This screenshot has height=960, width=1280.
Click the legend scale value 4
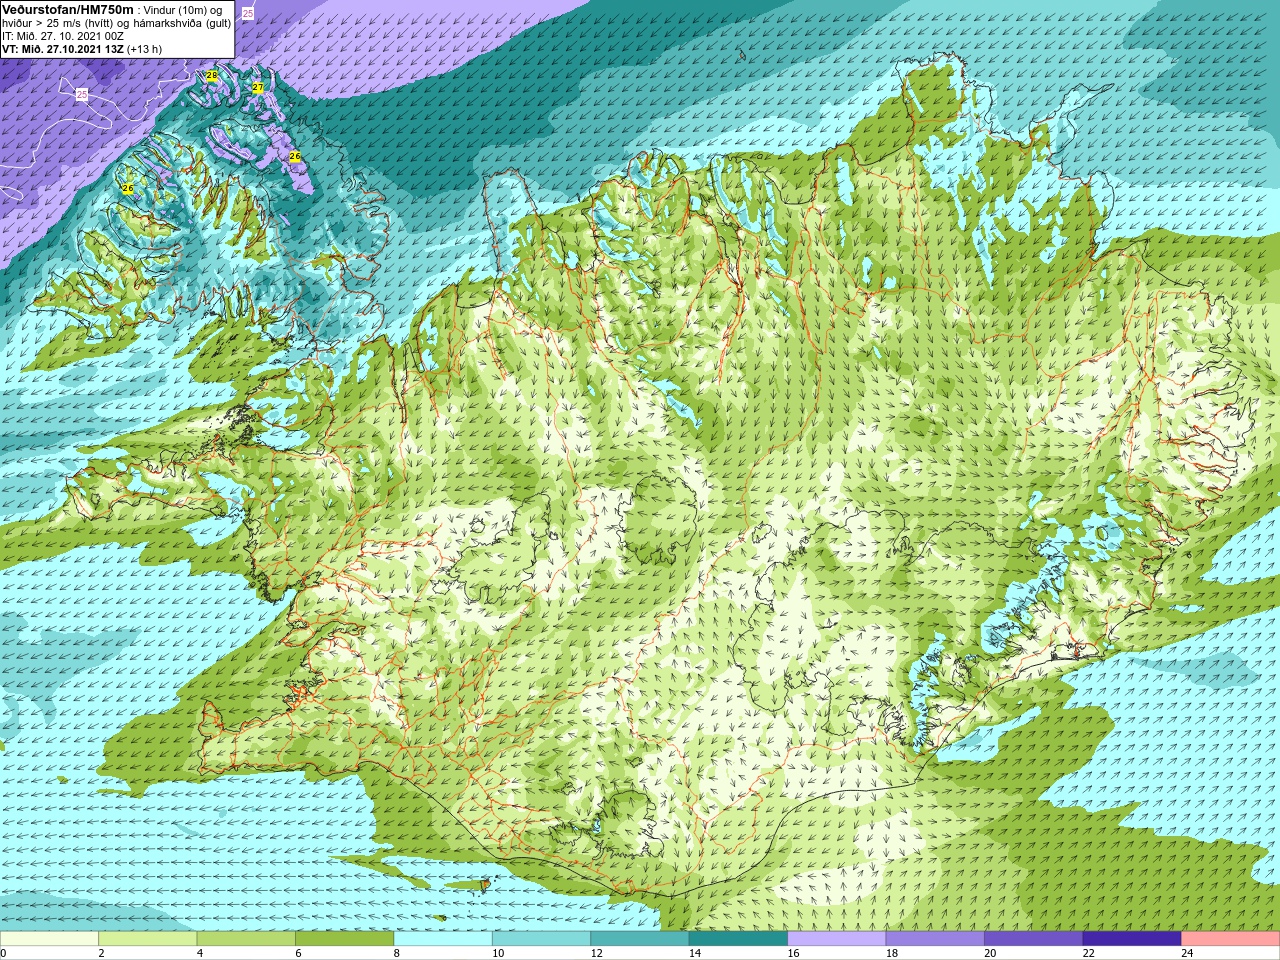(x=200, y=953)
